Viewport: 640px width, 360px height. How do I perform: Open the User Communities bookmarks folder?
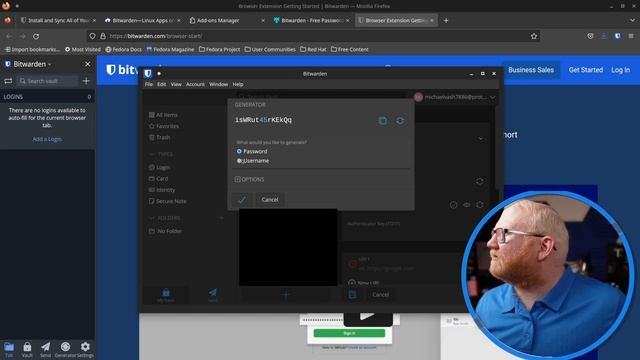(270, 49)
